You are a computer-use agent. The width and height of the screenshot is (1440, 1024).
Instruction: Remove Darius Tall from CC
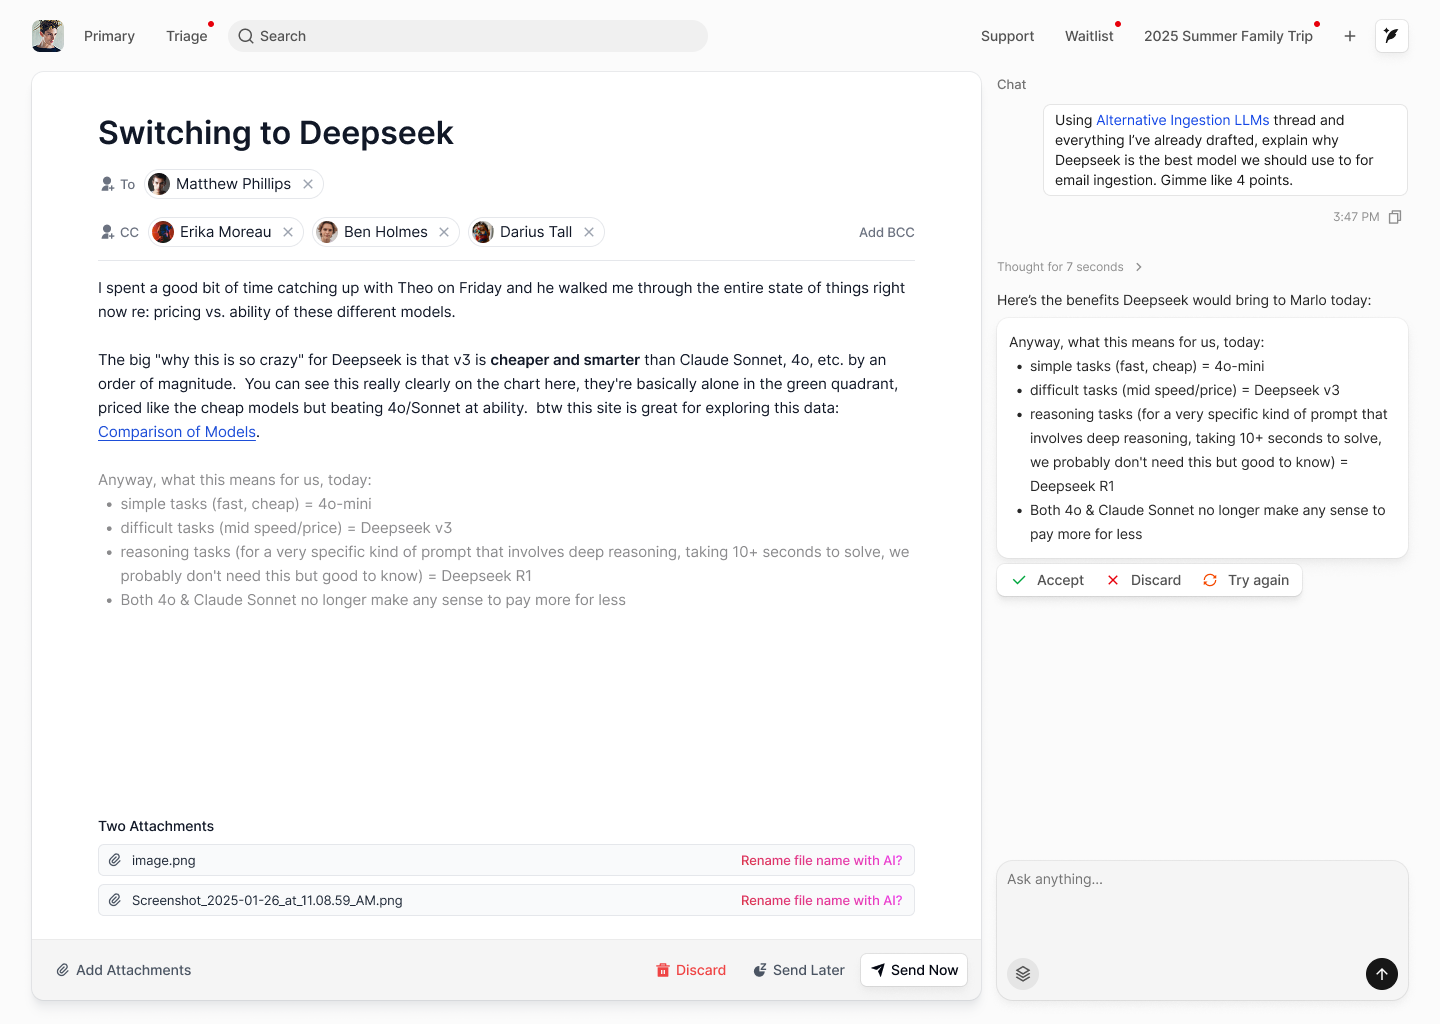(x=589, y=232)
